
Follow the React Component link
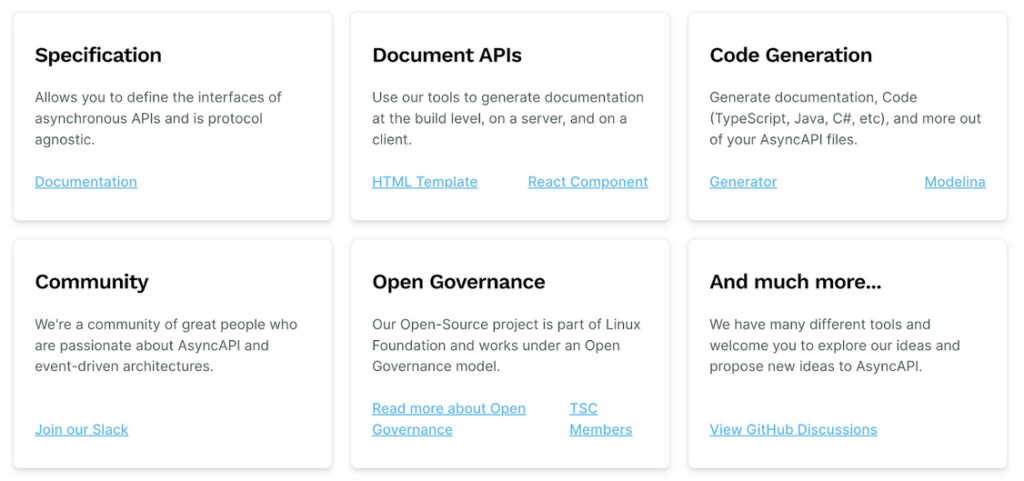588,181
